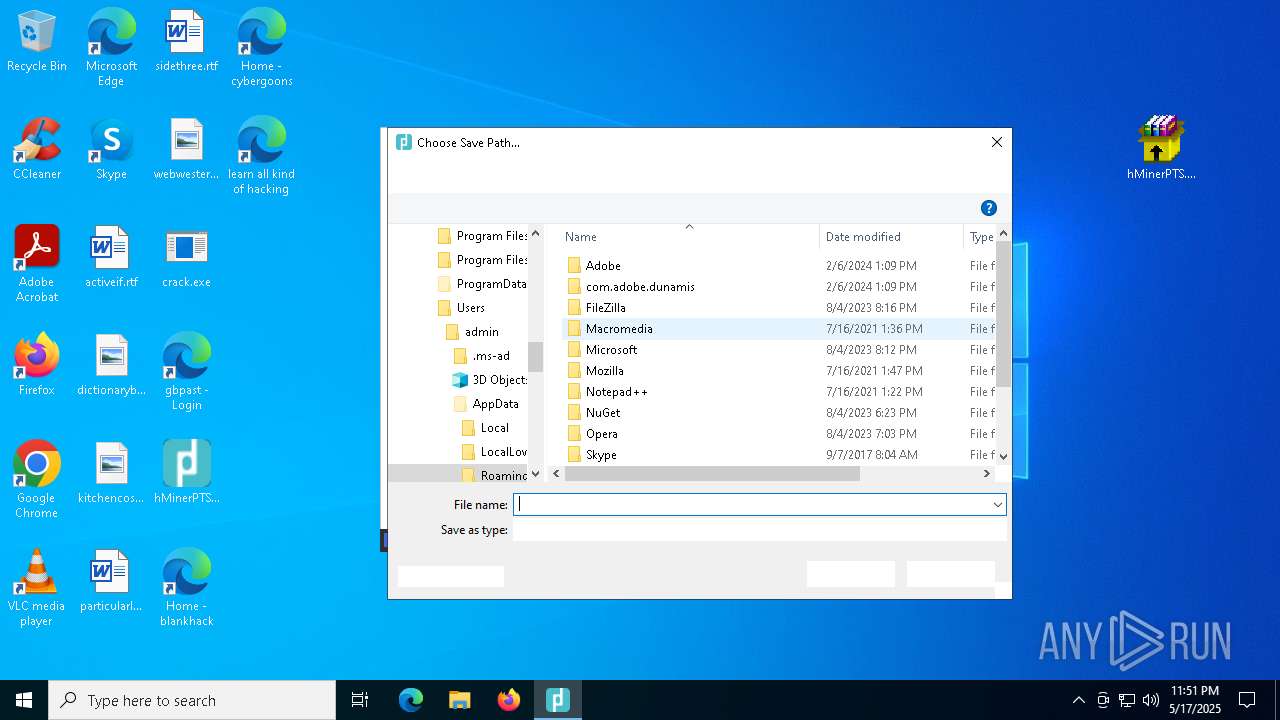Open Task View on the taskbar

360,700
